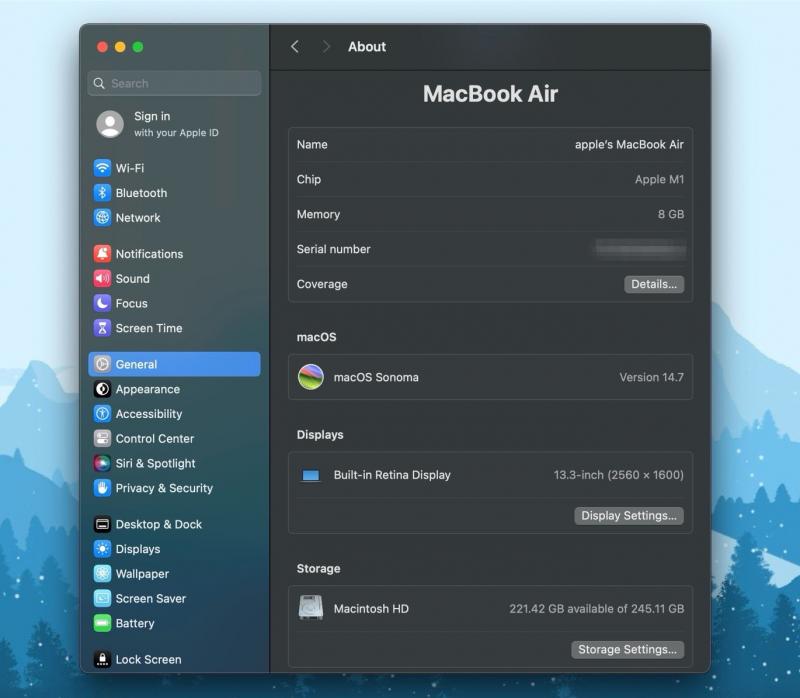Select Control Center label in sidebar

(x=155, y=438)
